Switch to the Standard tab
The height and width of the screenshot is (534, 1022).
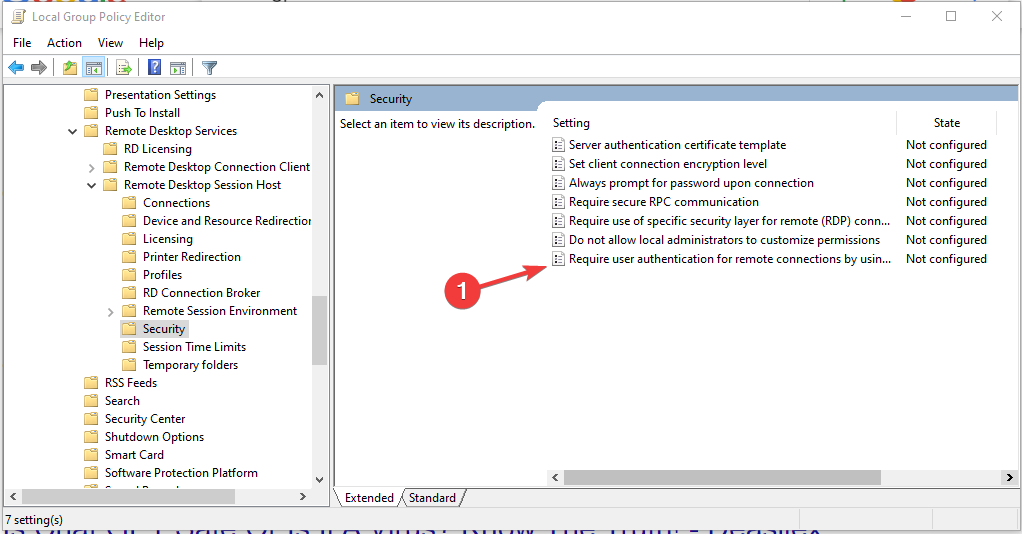432,497
